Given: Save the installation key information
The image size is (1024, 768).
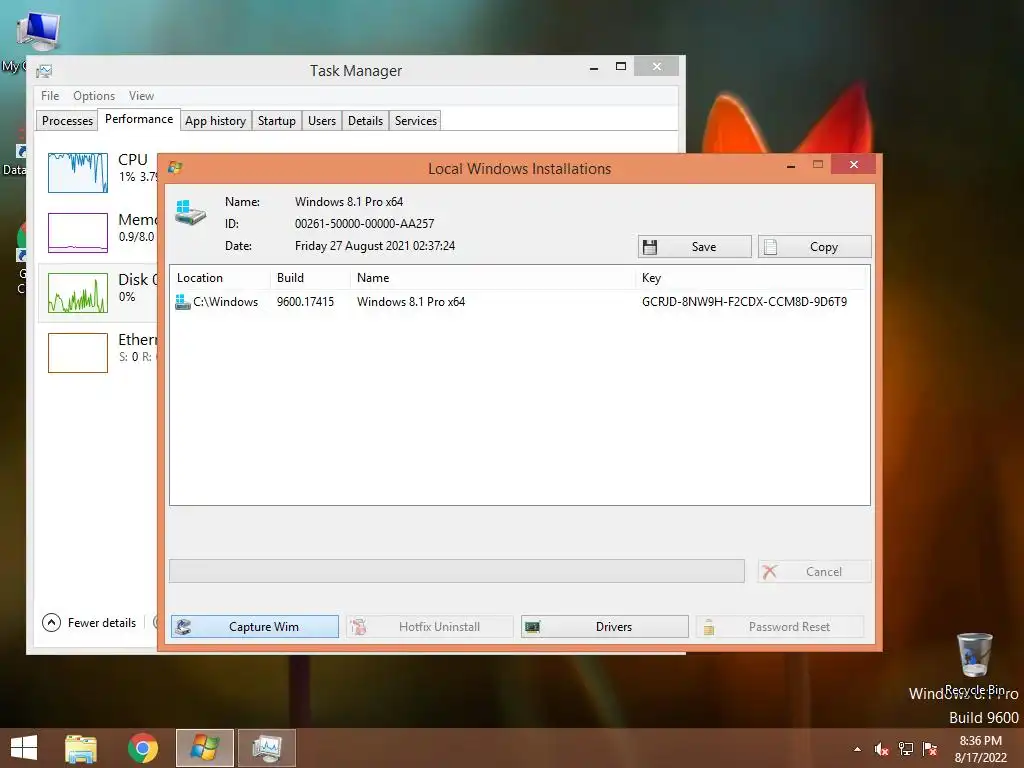Looking at the screenshot, I should pos(694,247).
